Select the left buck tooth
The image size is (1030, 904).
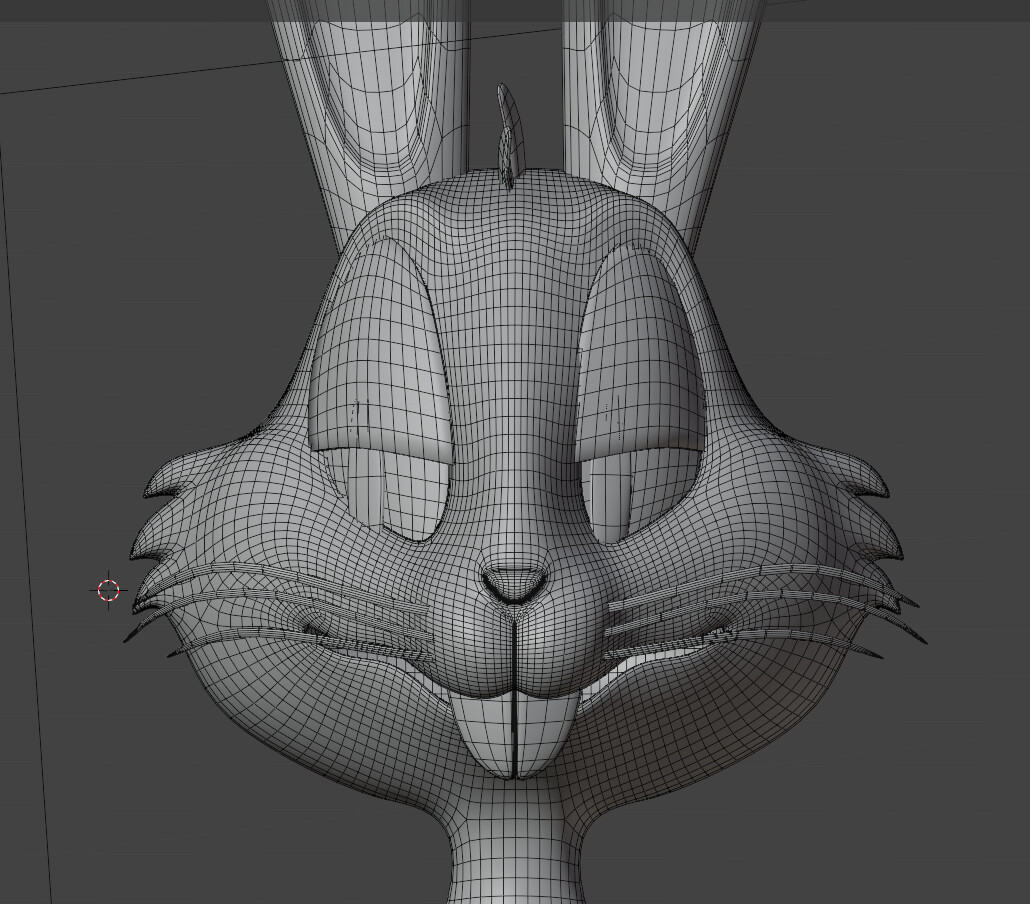tap(485, 730)
